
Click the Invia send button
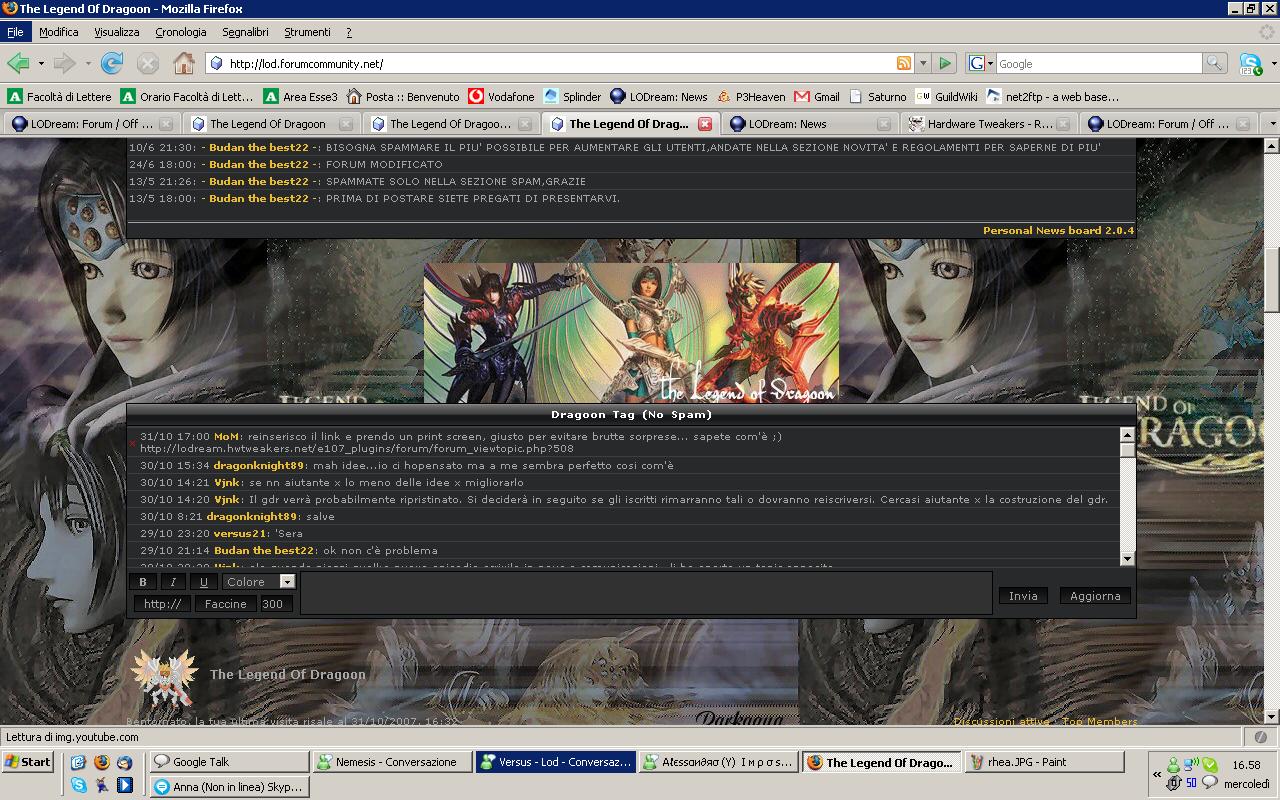pos(1023,595)
